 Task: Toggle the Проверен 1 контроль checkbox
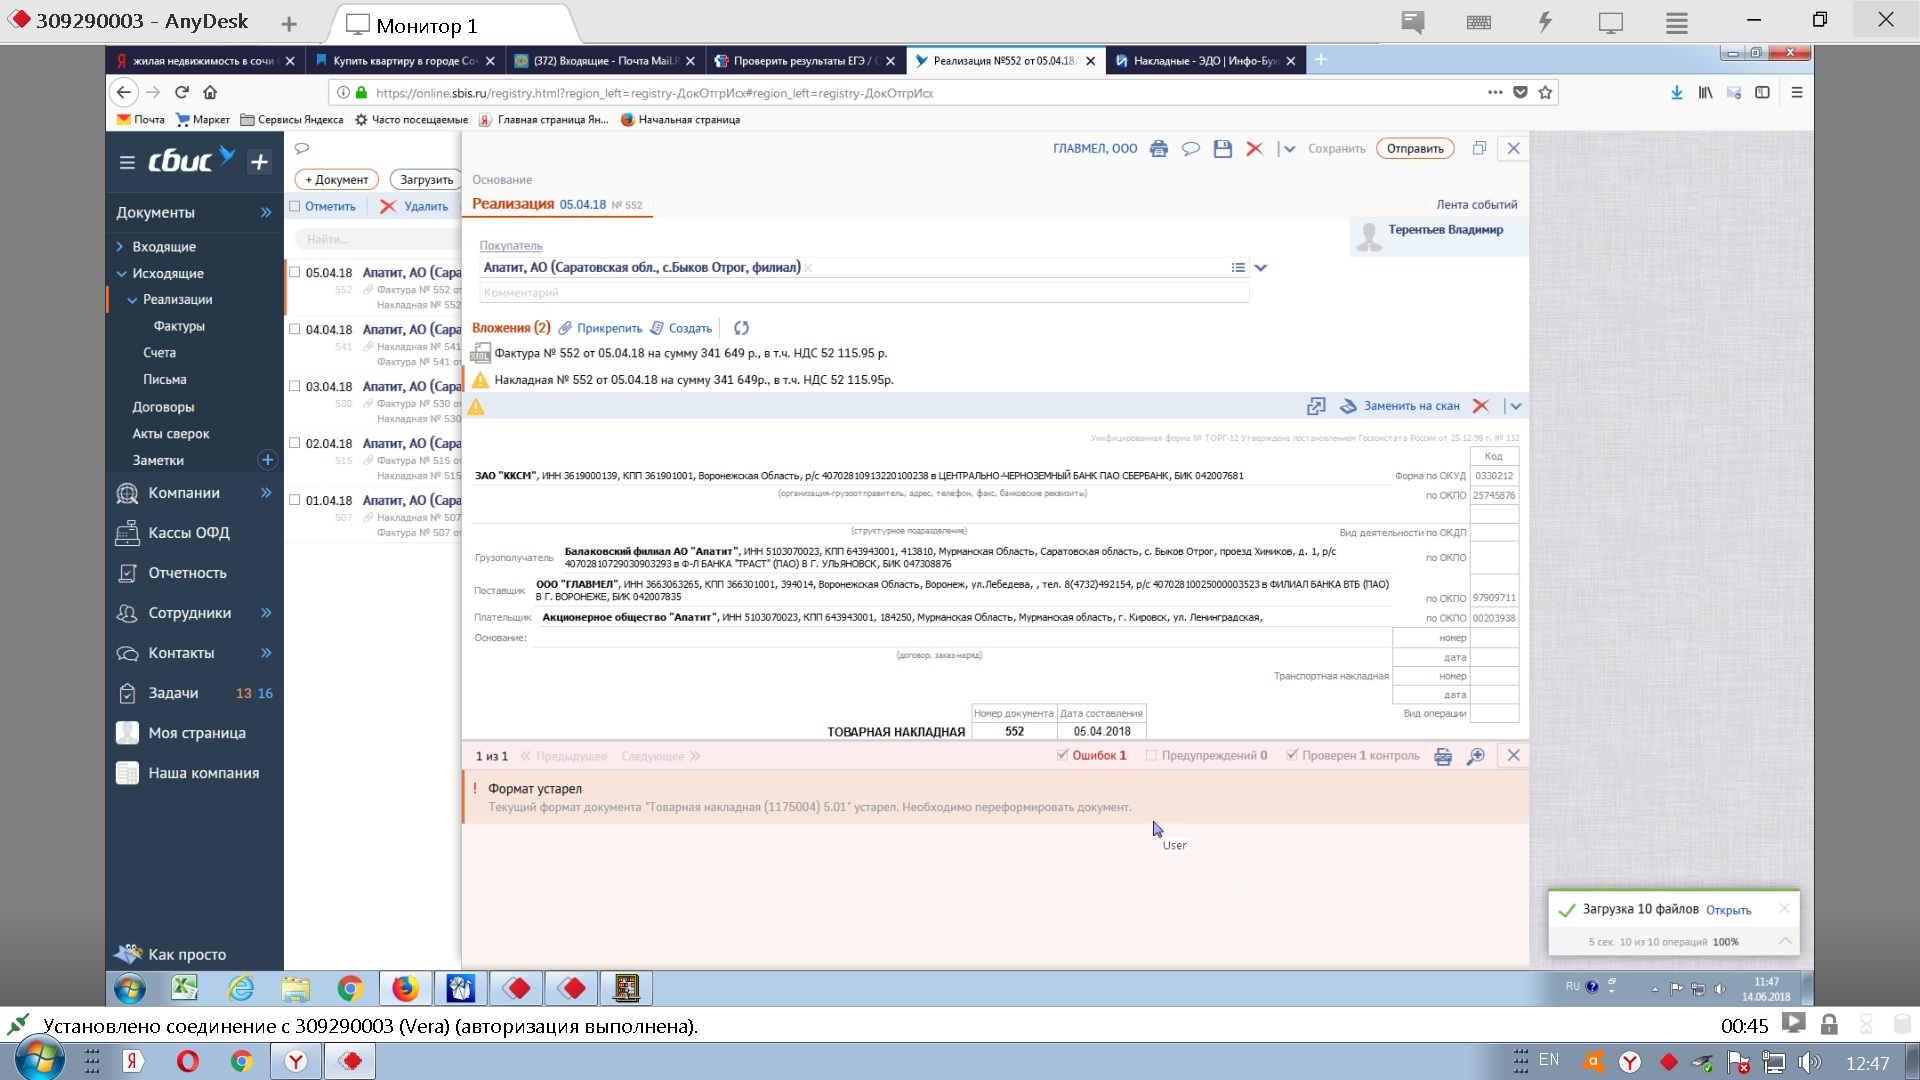pos(1292,755)
